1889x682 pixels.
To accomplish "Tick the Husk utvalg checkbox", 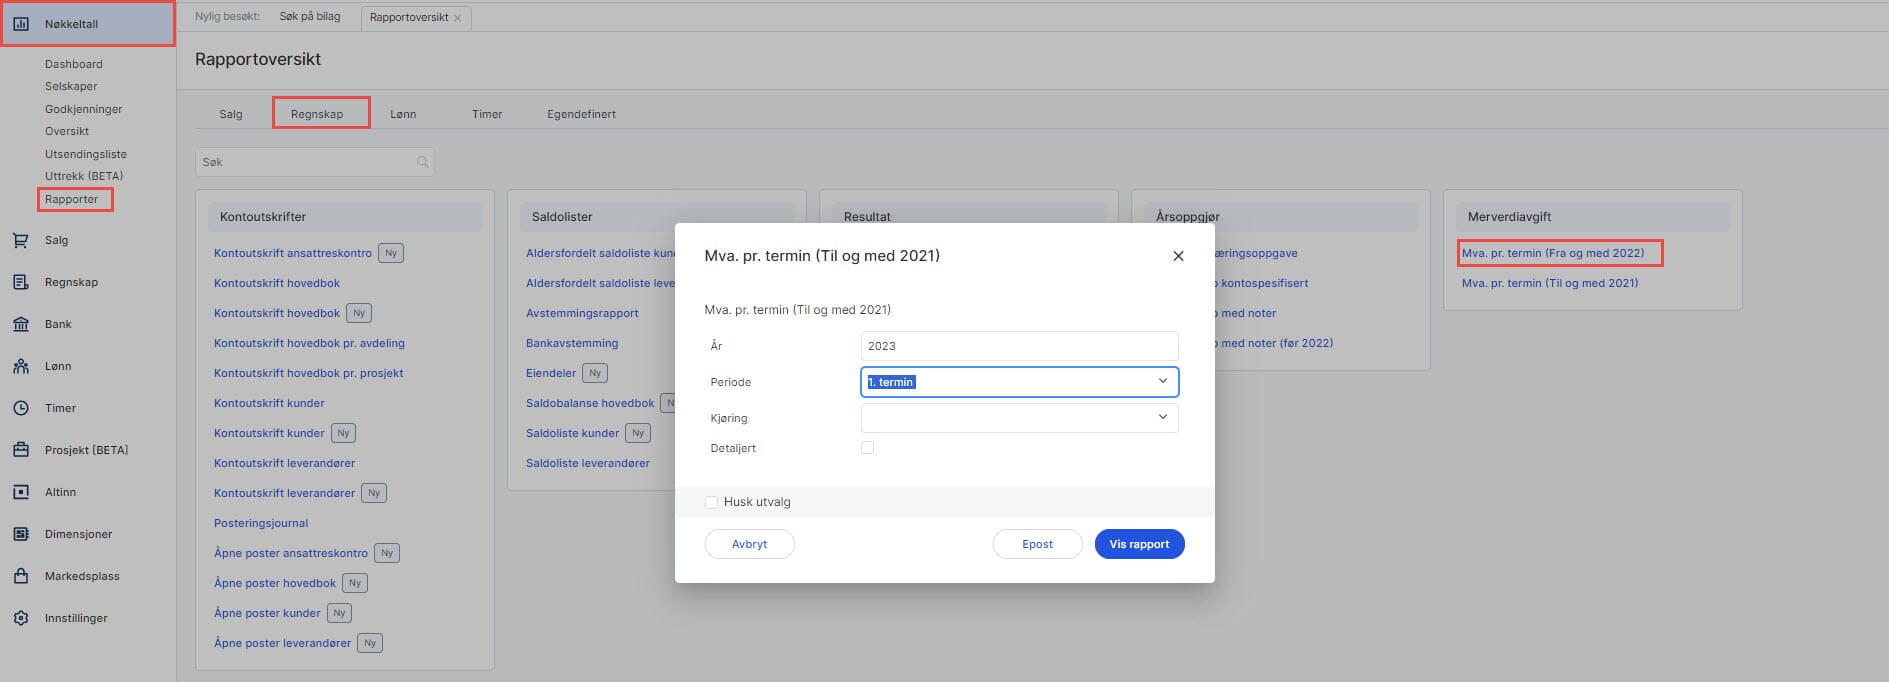I will [711, 502].
